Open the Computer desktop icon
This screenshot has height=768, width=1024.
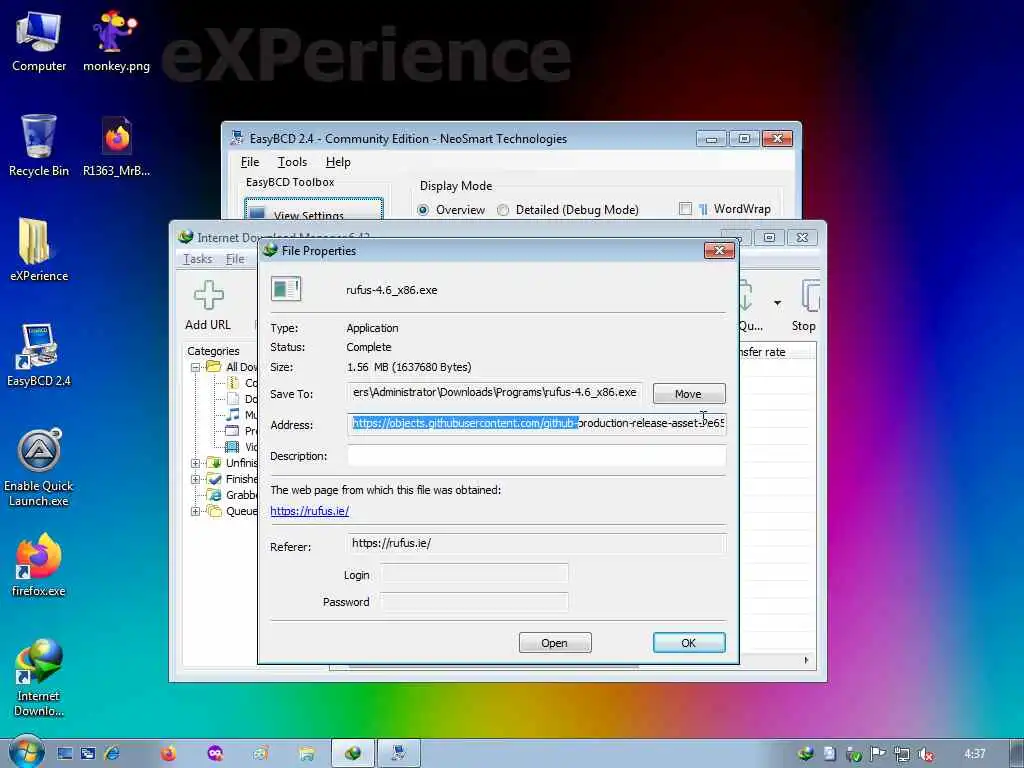click(39, 42)
